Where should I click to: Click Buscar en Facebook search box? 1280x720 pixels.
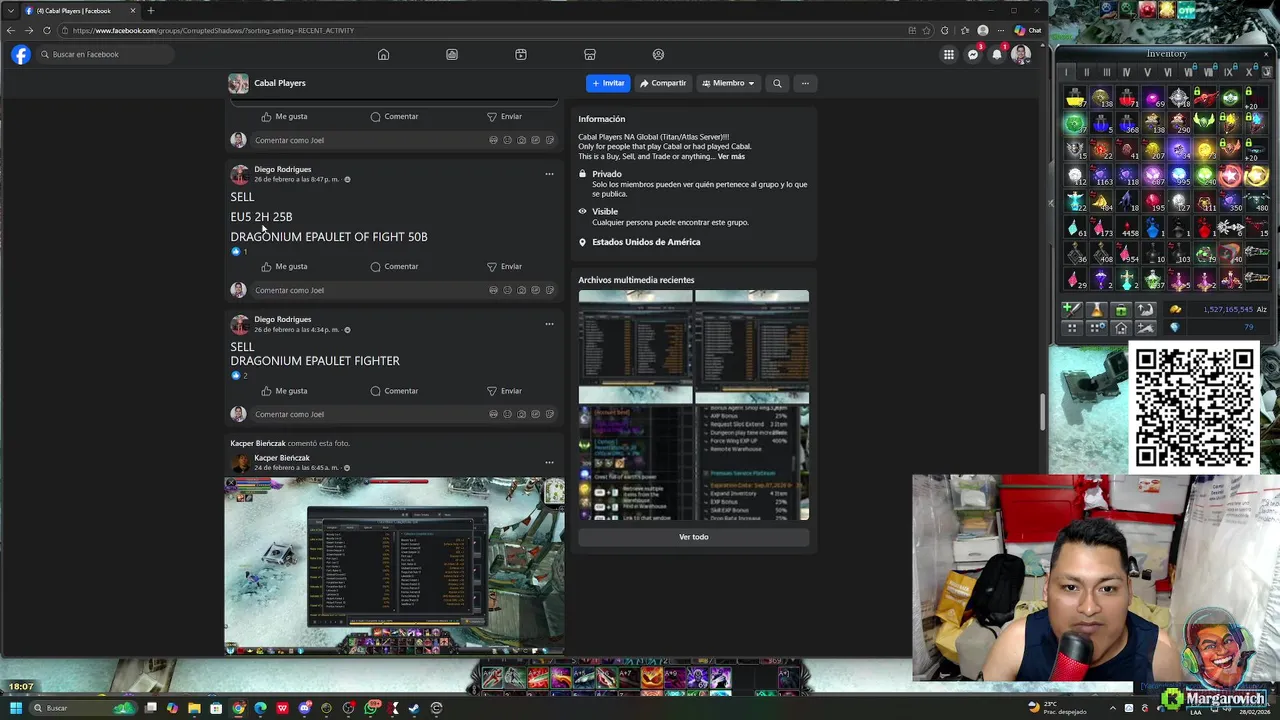[x=105, y=55]
